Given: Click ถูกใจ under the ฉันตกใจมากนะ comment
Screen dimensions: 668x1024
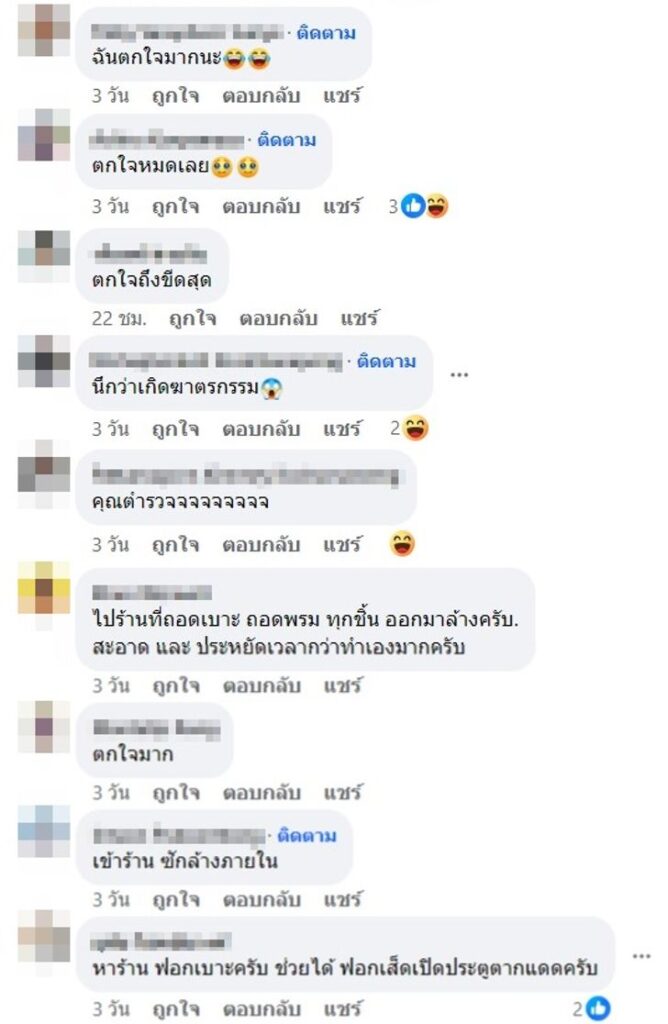Looking at the screenshot, I should point(176,96).
